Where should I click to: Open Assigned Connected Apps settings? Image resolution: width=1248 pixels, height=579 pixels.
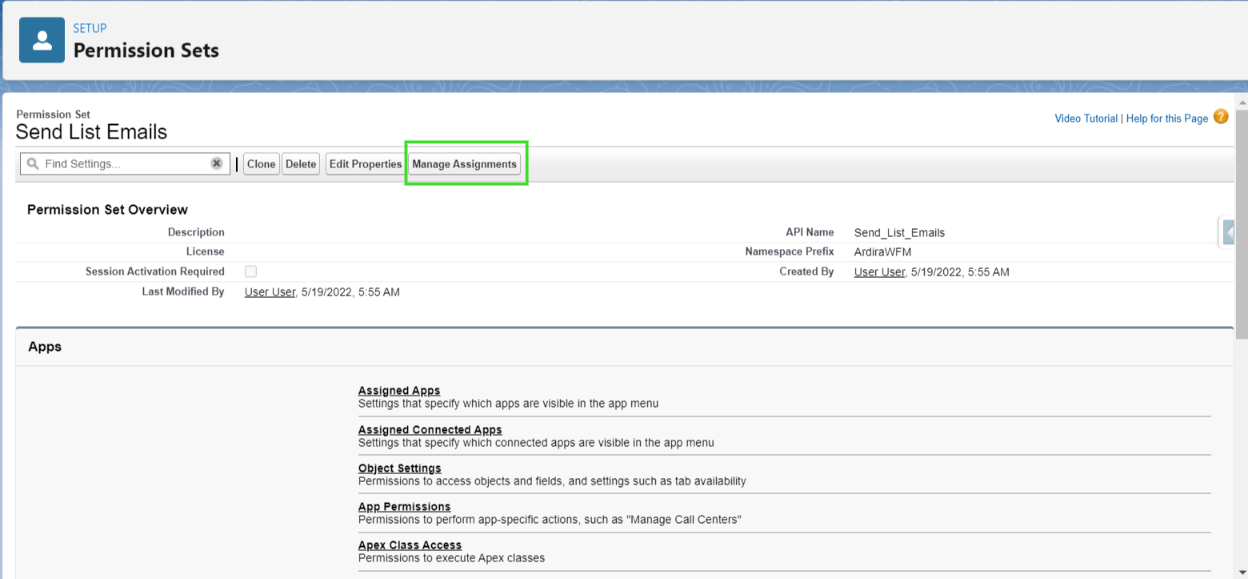(428, 429)
